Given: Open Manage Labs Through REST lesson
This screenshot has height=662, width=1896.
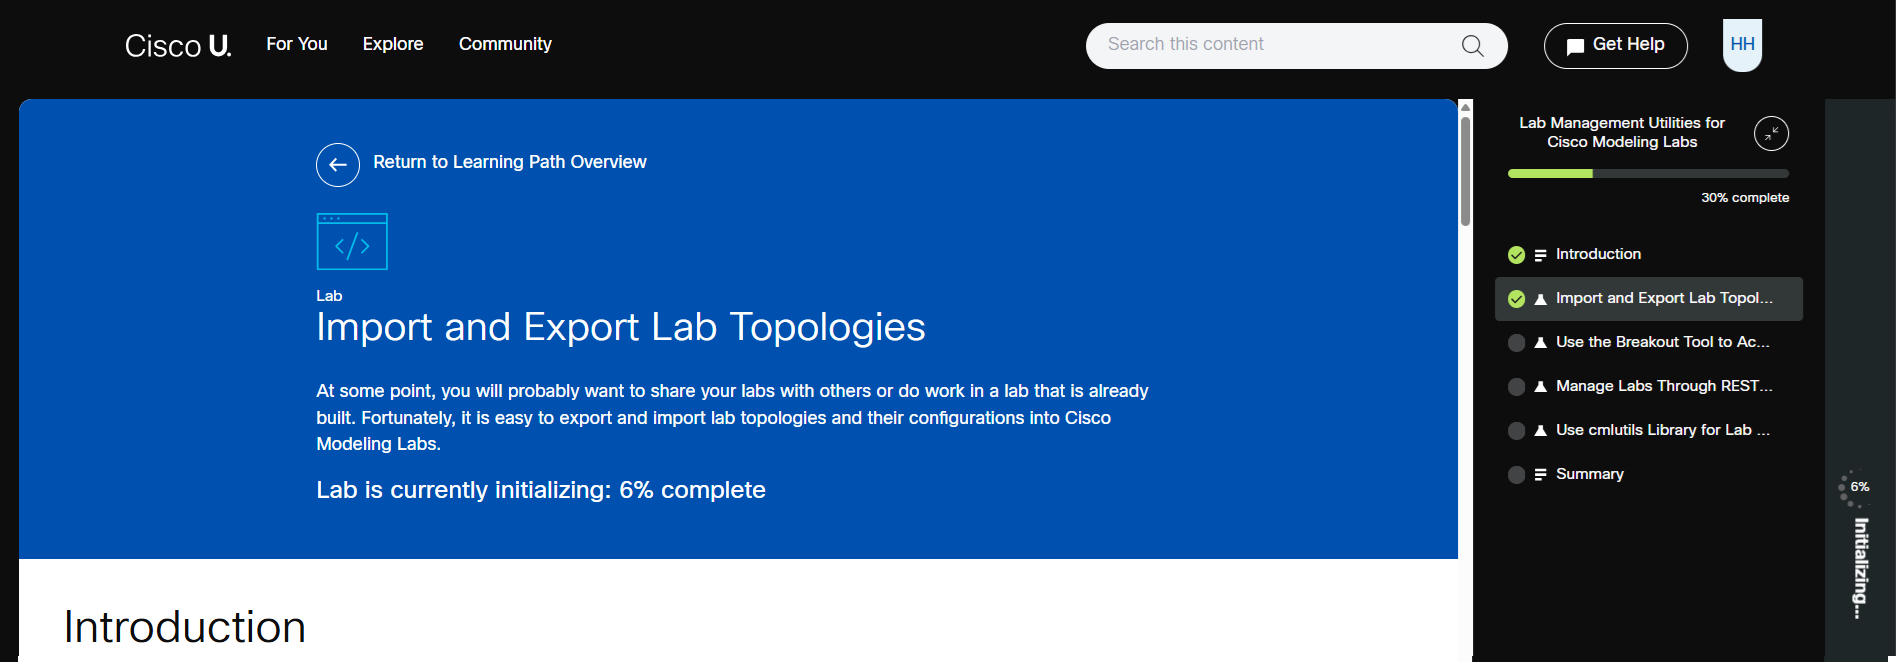Looking at the screenshot, I should pyautogui.click(x=1648, y=387).
